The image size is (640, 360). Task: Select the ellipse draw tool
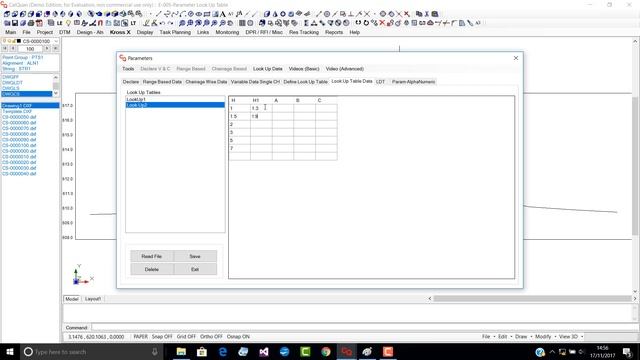[199, 14]
